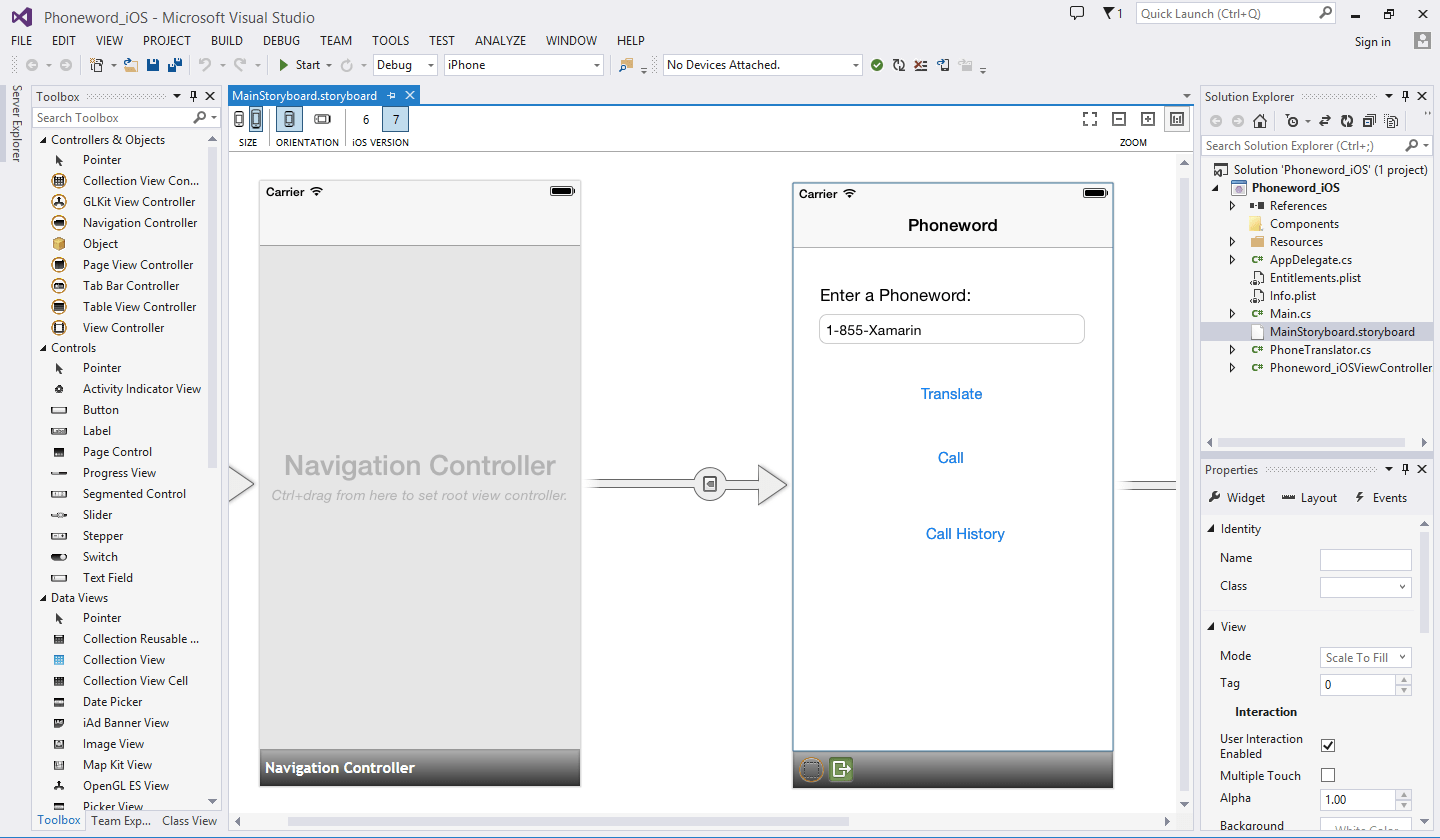
Task: Click the Zoom to Fit icon
Action: [1090, 118]
